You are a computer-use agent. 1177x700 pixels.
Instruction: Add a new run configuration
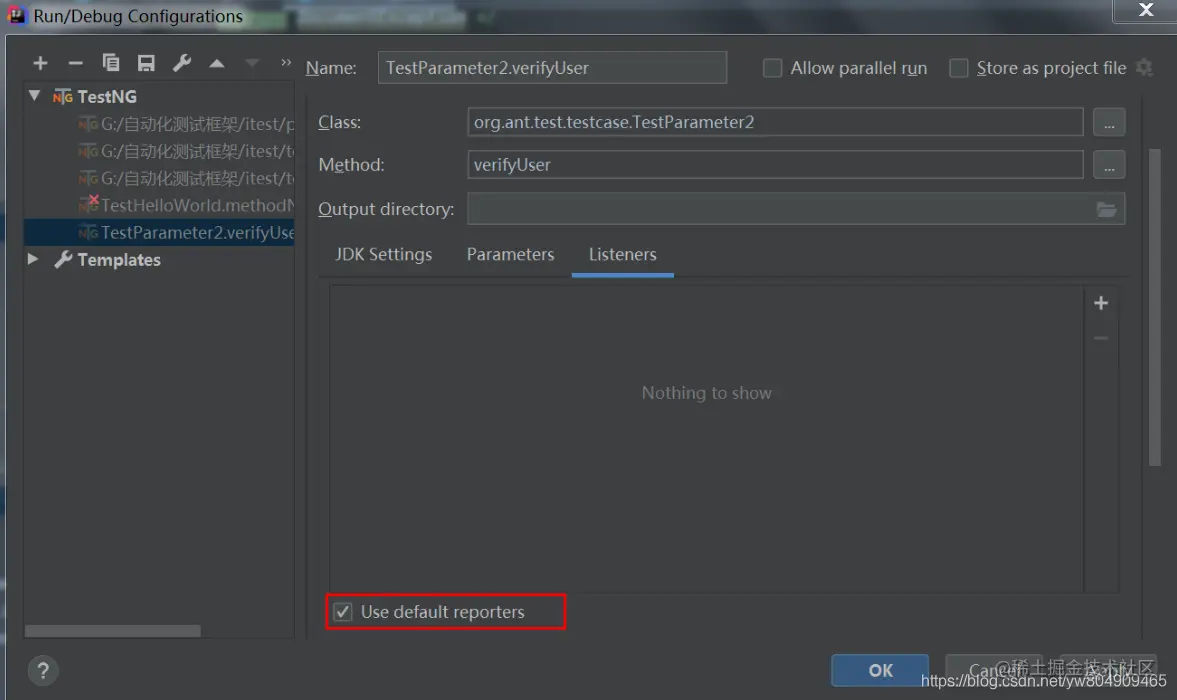tap(41, 63)
